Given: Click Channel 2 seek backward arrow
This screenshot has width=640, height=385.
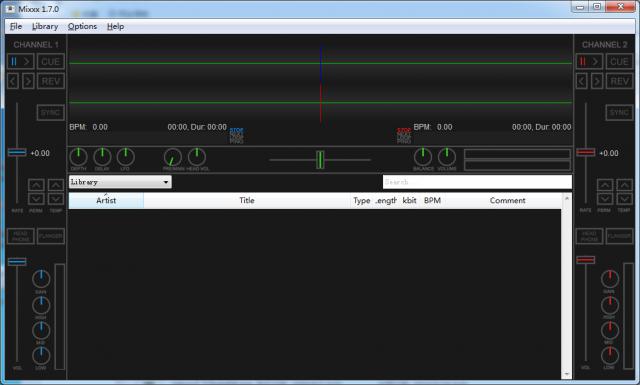Looking at the screenshot, I should pos(582,81).
